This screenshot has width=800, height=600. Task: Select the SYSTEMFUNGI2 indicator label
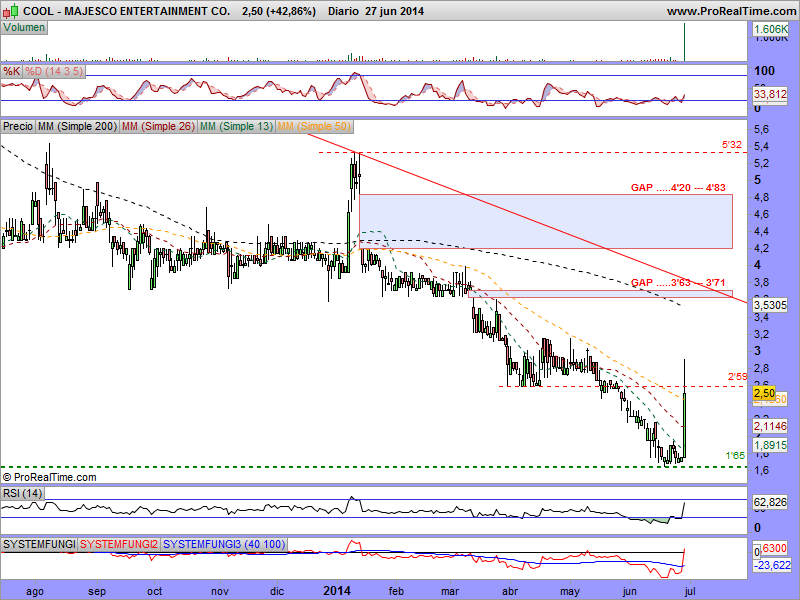click(119, 544)
